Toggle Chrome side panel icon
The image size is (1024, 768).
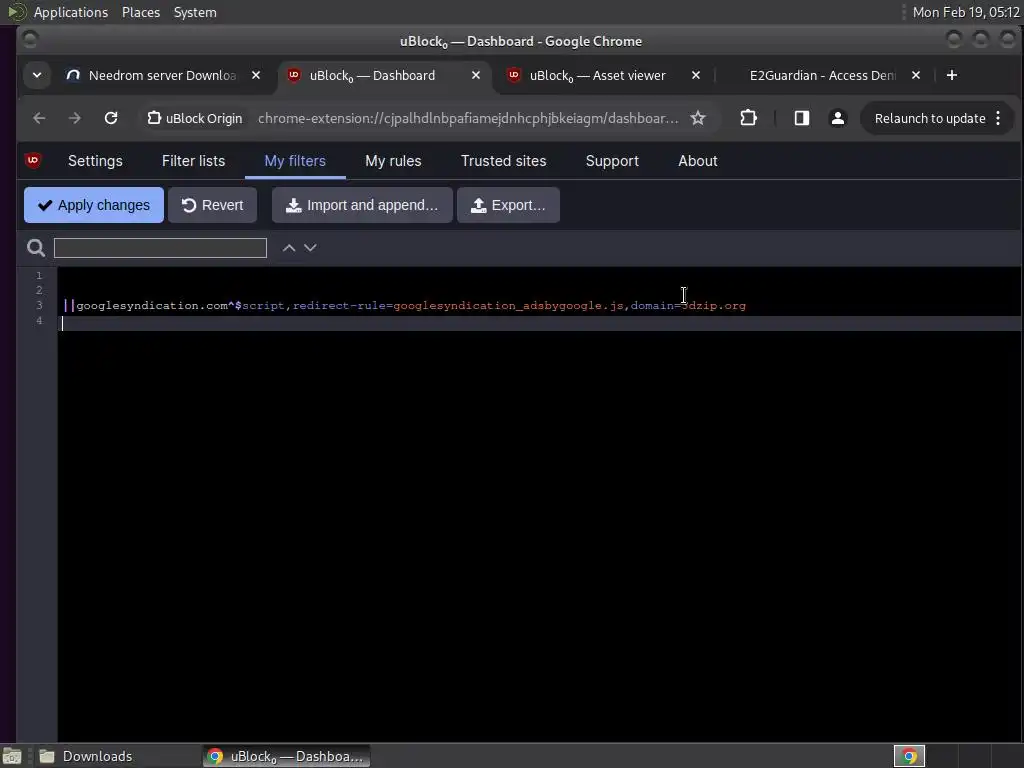802,118
